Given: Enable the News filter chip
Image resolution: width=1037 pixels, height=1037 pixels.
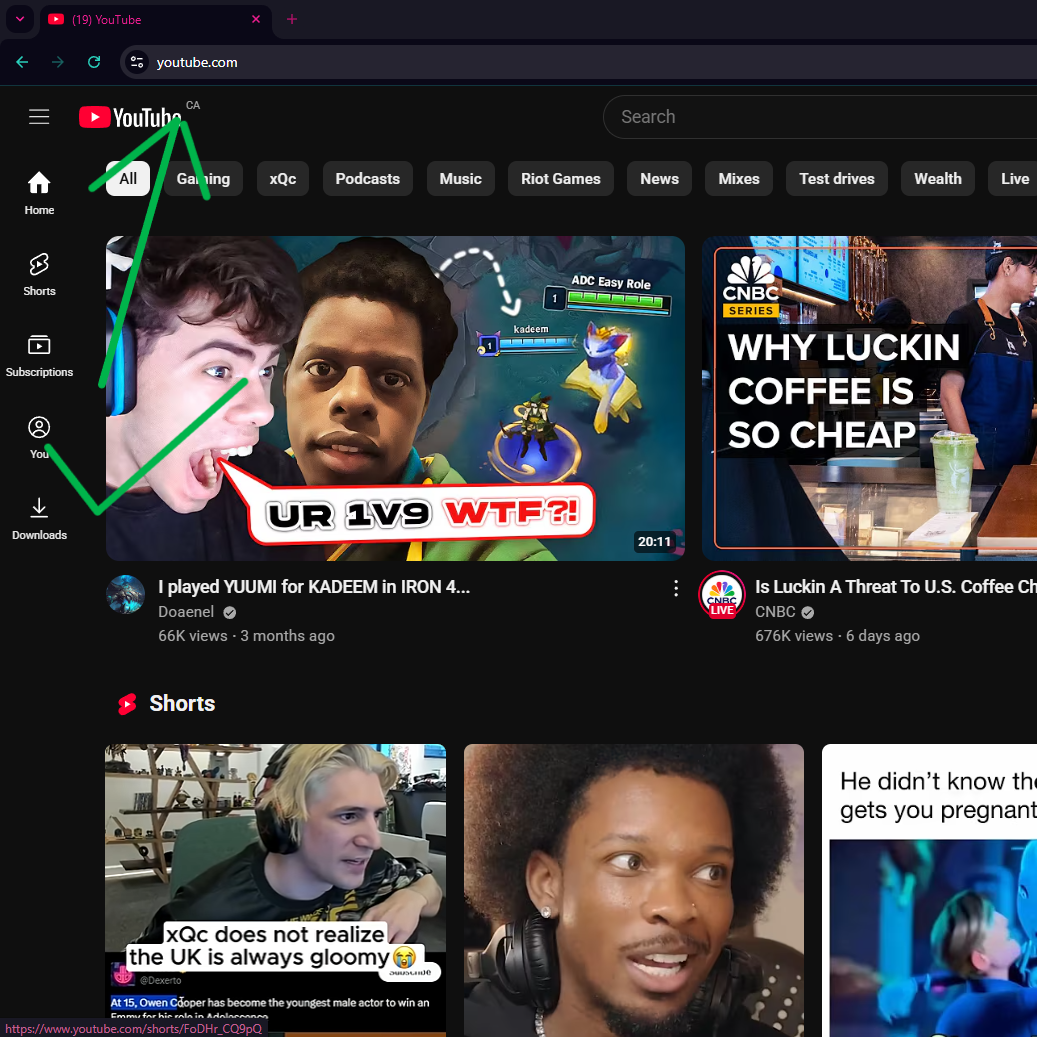Looking at the screenshot, I should [x=659, y=179].
